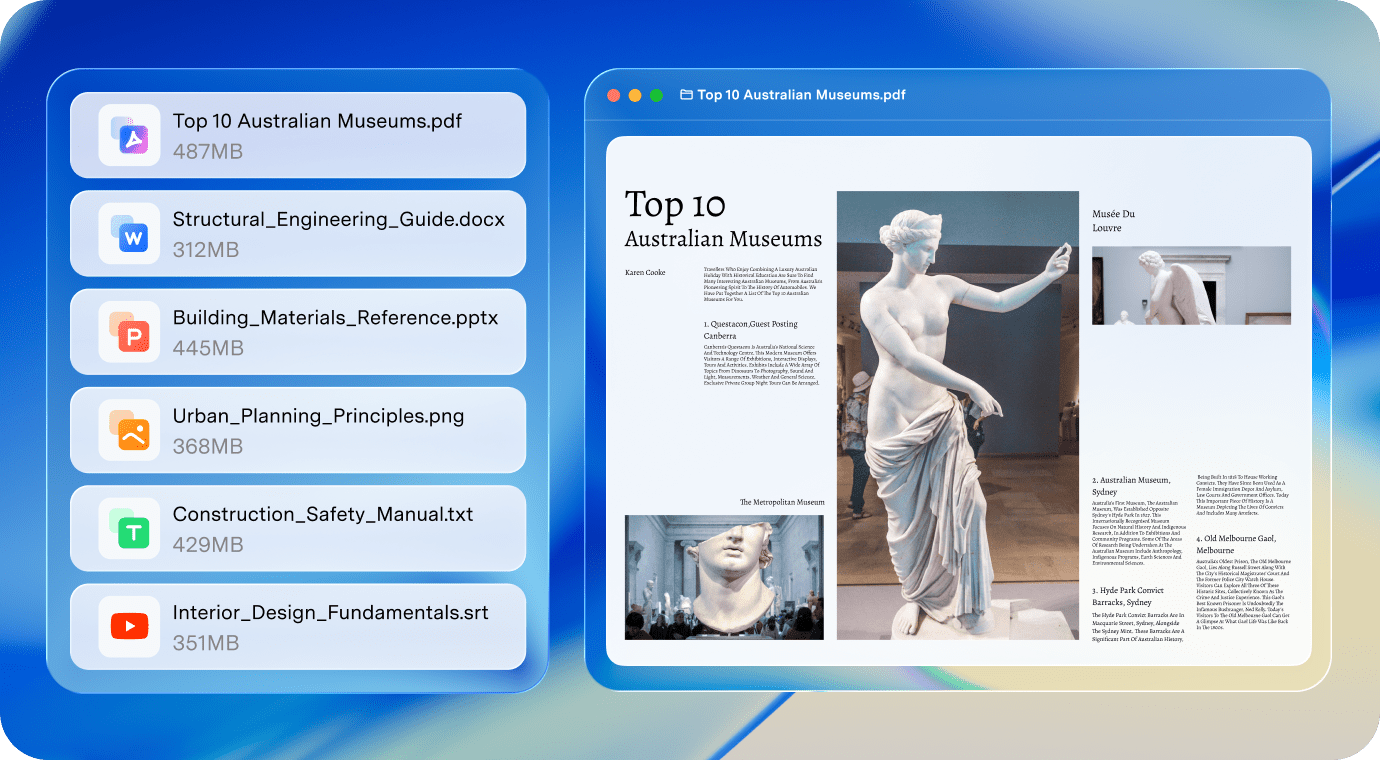Click the 487MB file size label
Viewport: 1380px width, 760px height.
208,151
